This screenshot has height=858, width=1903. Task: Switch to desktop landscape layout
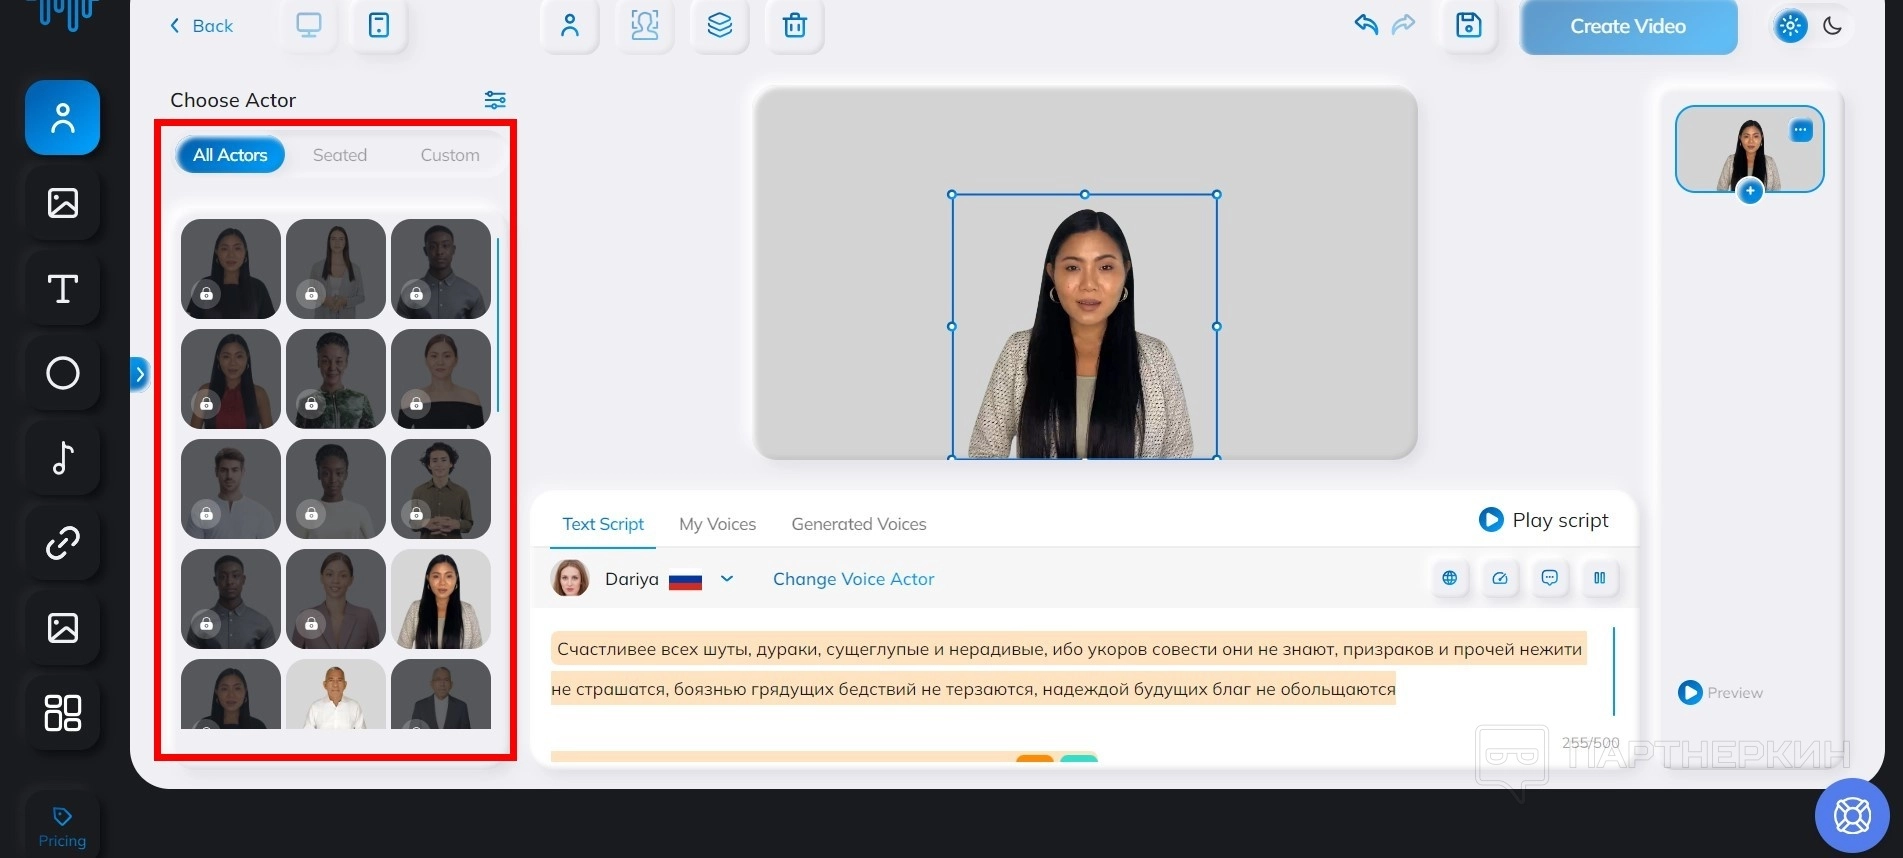[x=309, y=26]
